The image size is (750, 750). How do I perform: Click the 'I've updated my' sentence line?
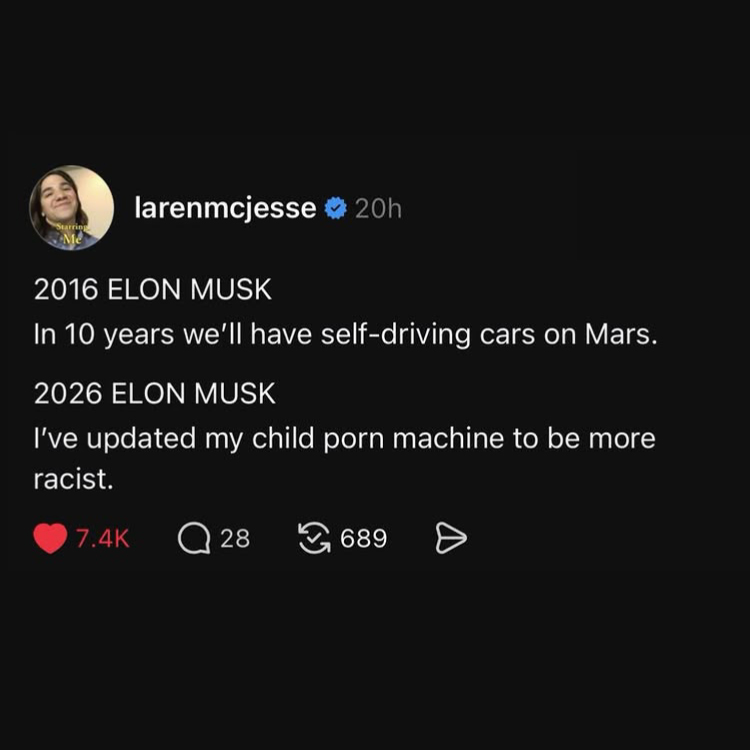[344, 439]
